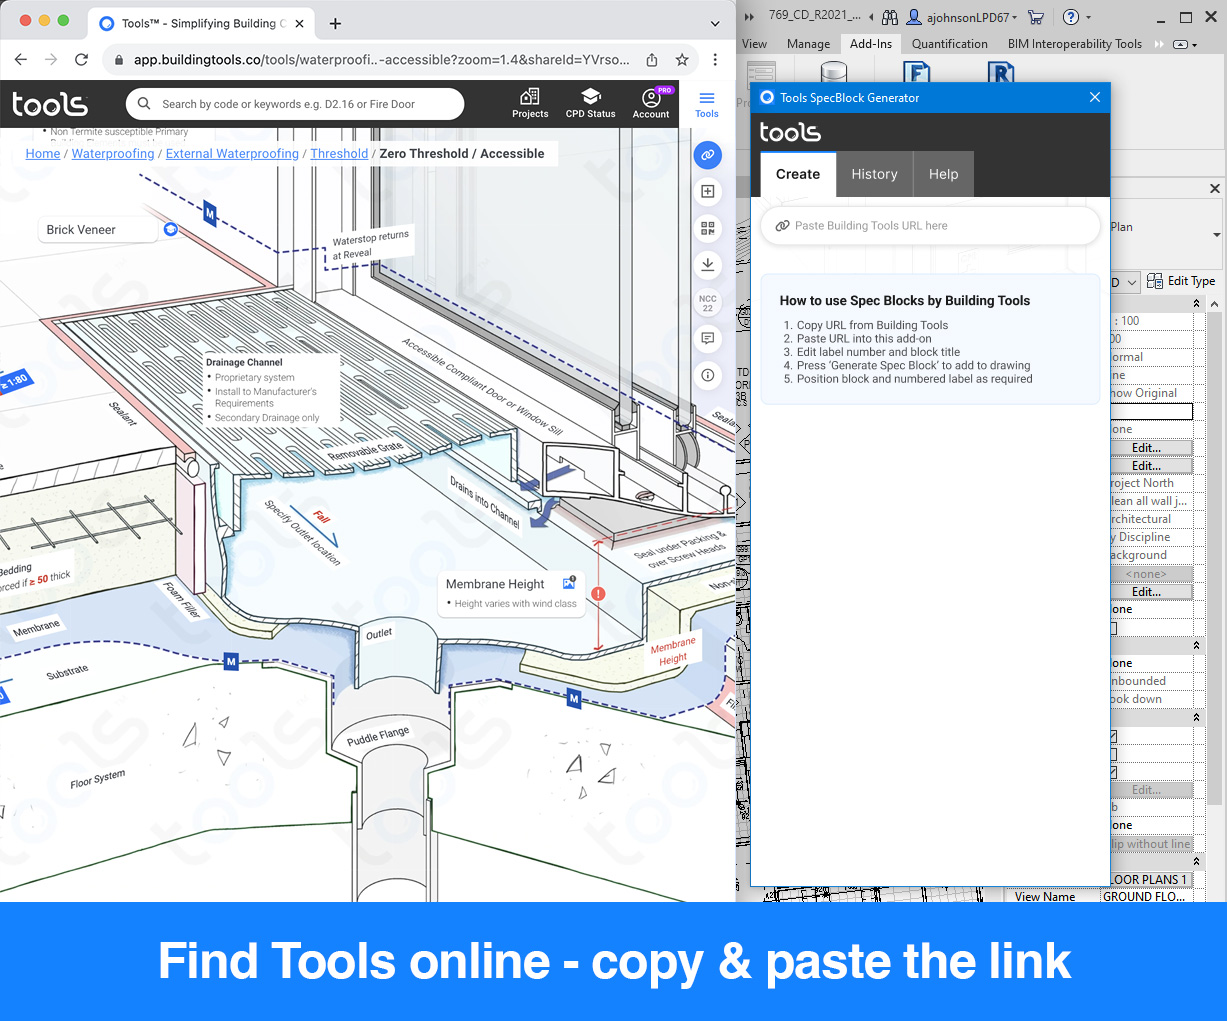Open the info icon in sidebar
This screenshot has width=1227, height=1021.
pos(708,375)
